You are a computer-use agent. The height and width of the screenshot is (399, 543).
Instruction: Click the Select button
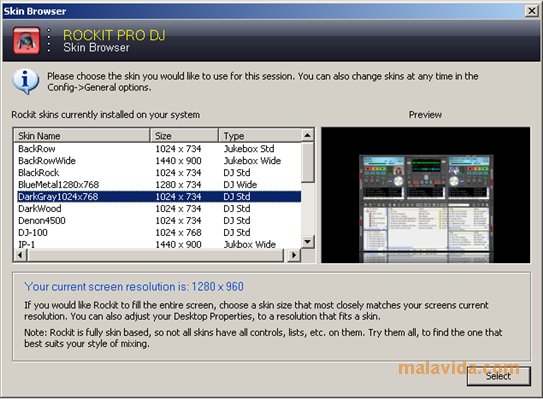[499, 376]
